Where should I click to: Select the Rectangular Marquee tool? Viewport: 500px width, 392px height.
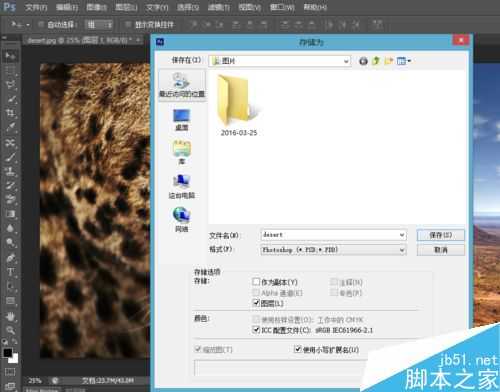pos(10,70)
